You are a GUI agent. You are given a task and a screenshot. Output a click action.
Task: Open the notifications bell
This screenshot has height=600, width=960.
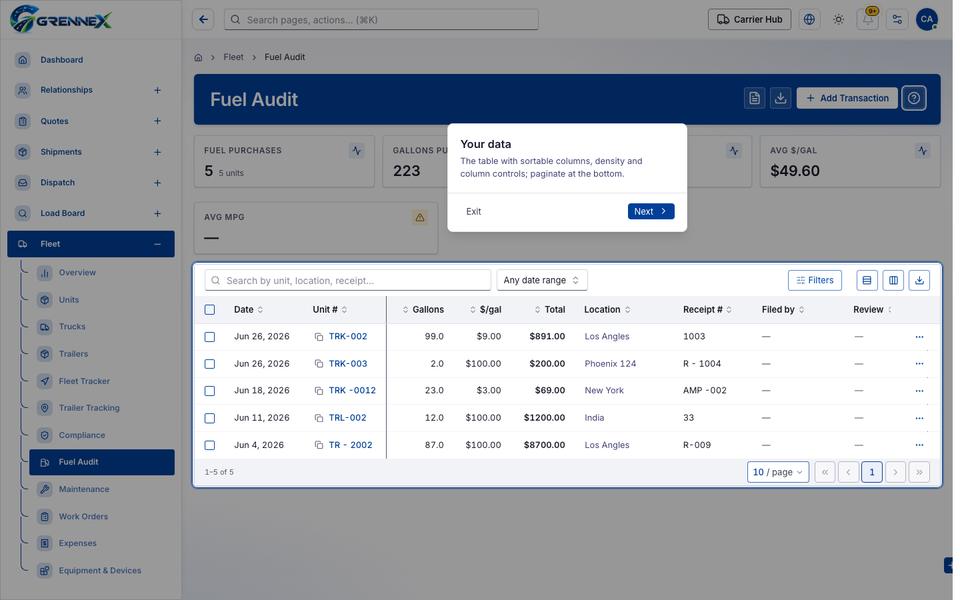point(868,20)
